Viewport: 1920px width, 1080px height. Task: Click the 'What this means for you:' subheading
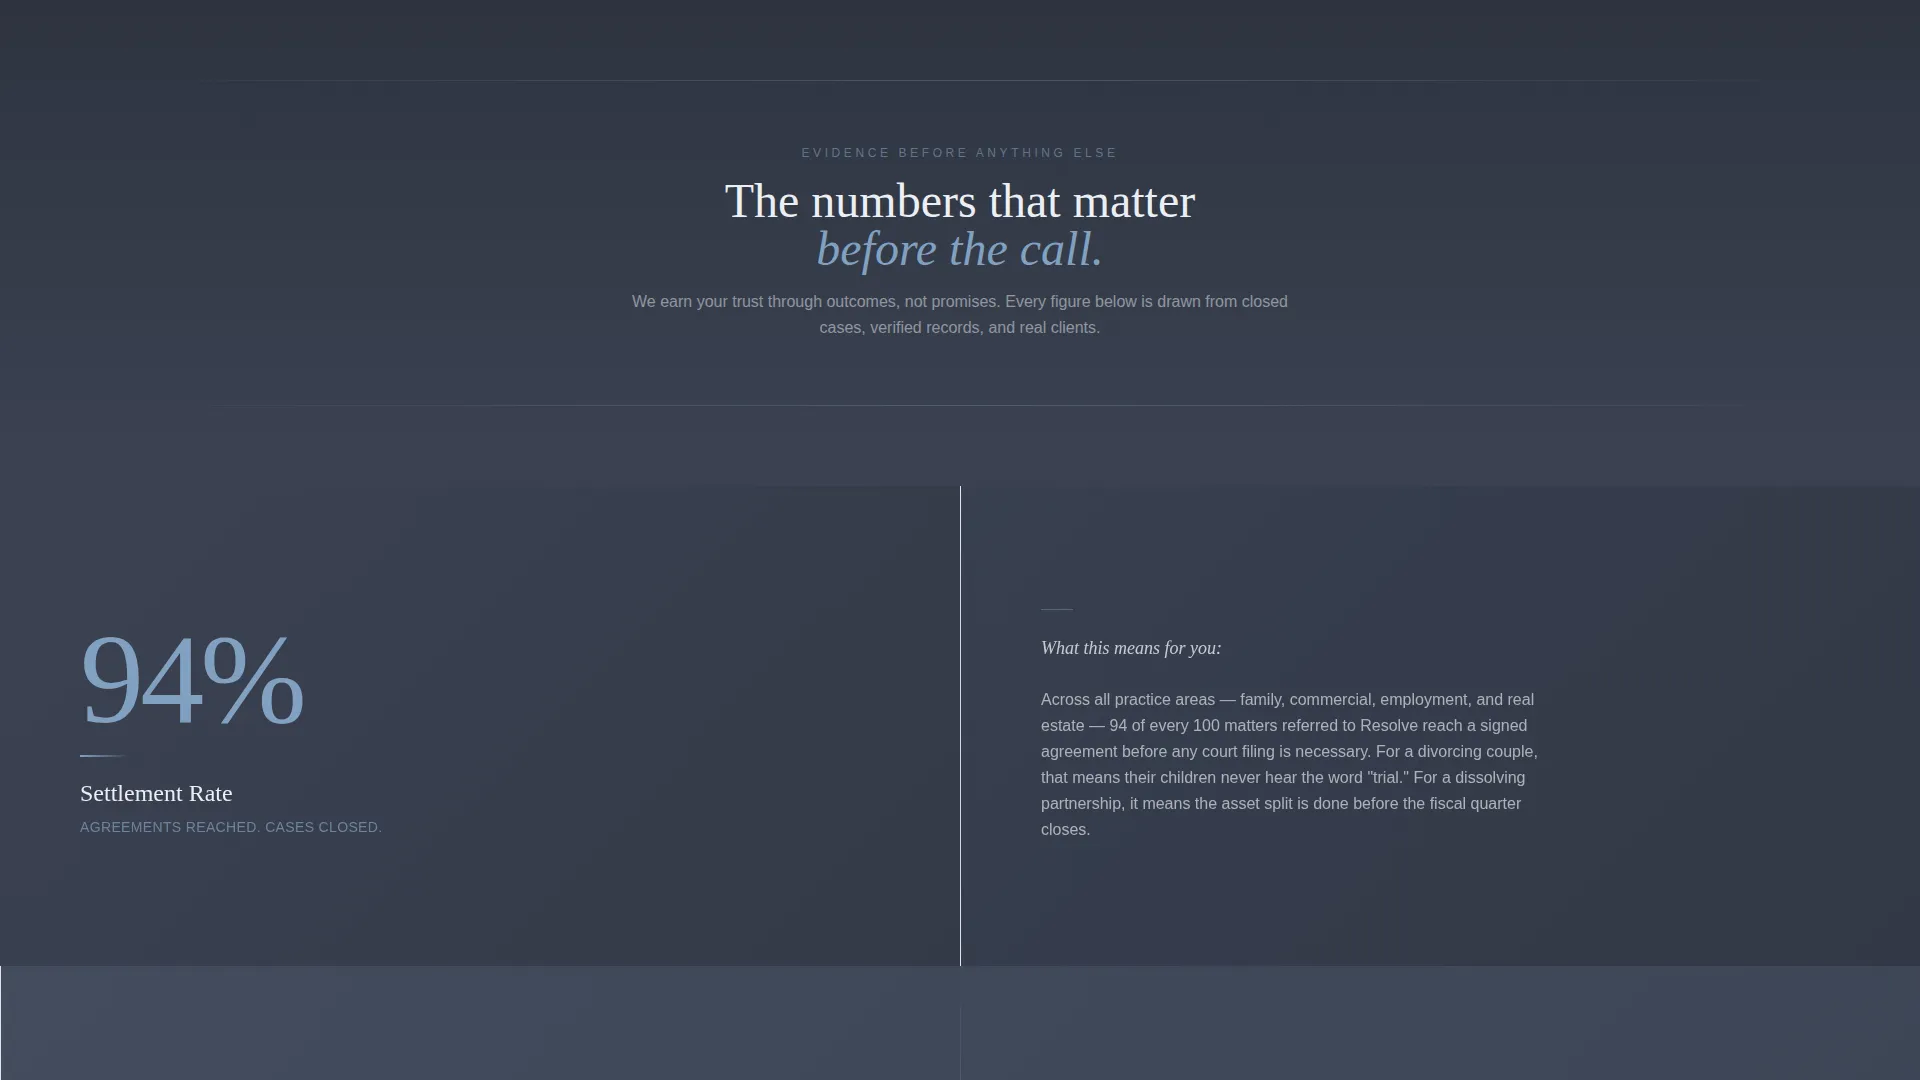point(1131,648)
